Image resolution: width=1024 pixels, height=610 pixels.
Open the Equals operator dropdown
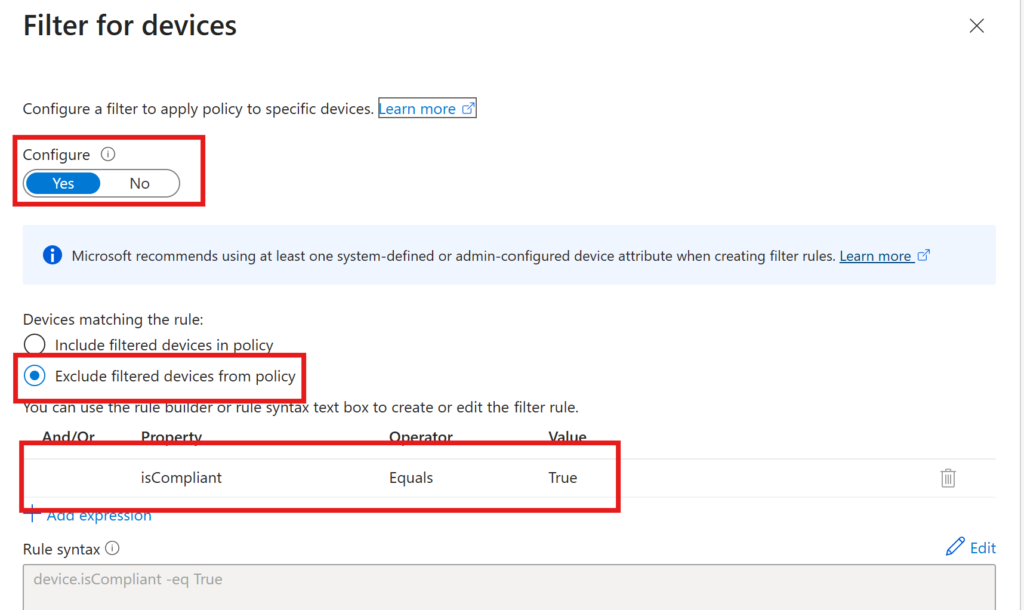pos(411,478)
